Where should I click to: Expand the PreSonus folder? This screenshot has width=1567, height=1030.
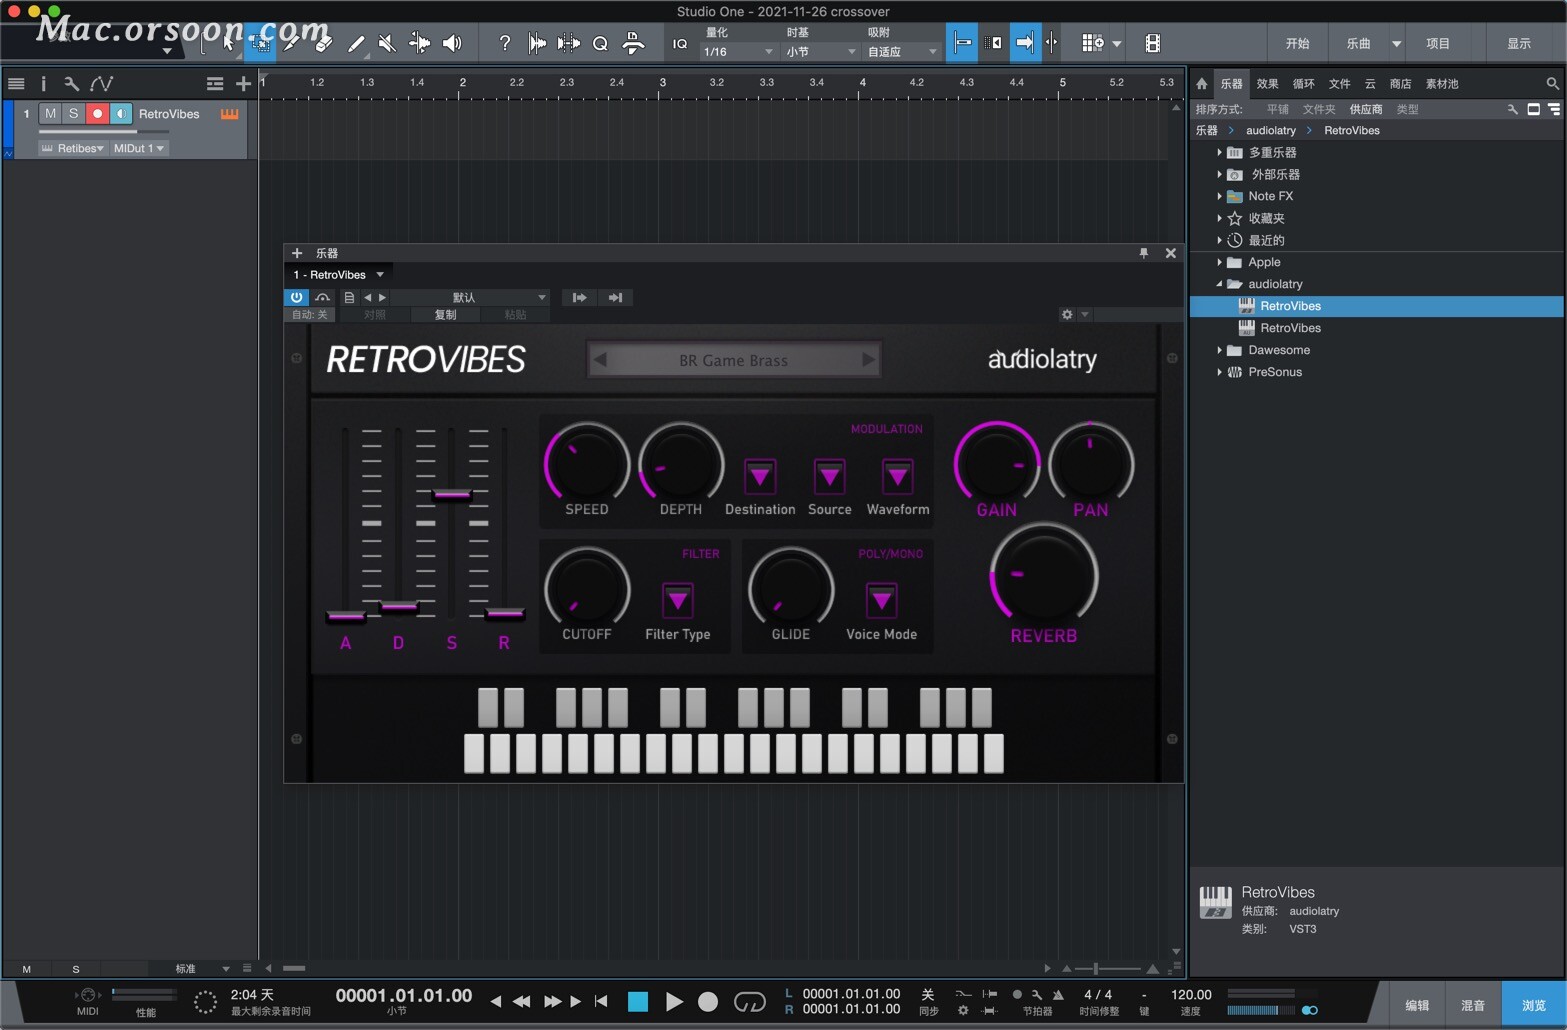[x=1219, y=372]
